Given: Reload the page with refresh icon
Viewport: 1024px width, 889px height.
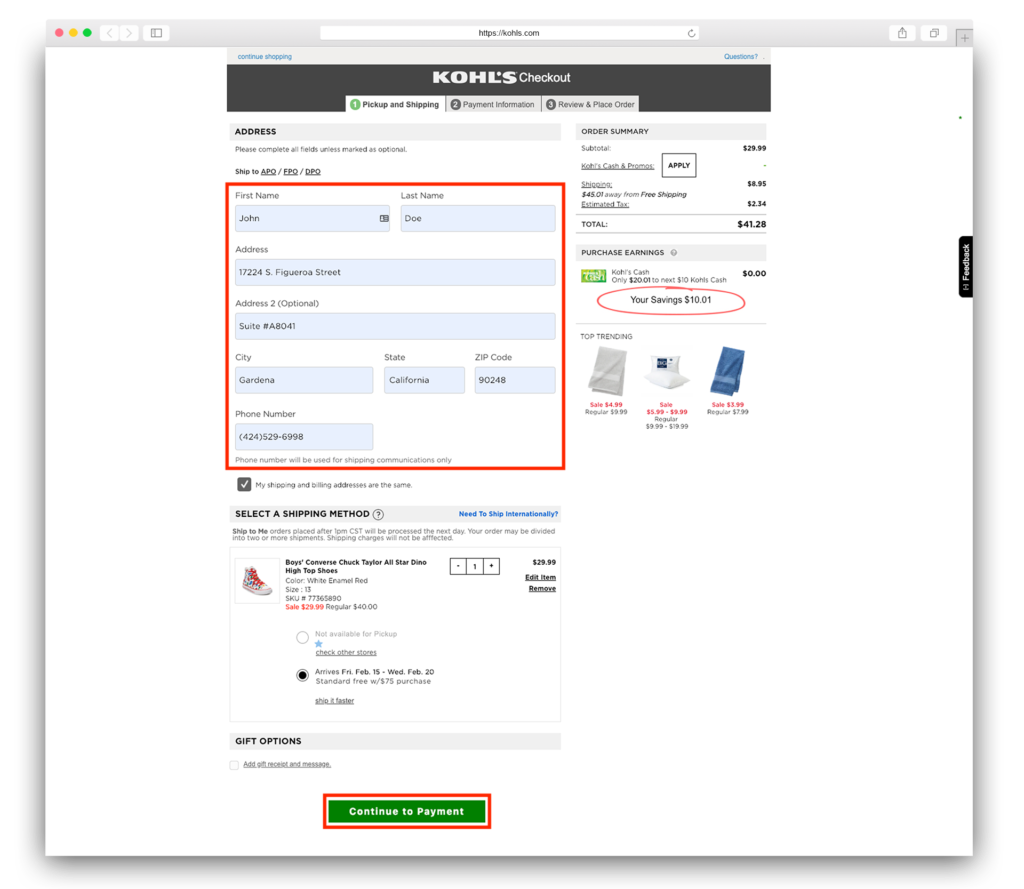Looking at the screenshot, I should pos(691,33).
